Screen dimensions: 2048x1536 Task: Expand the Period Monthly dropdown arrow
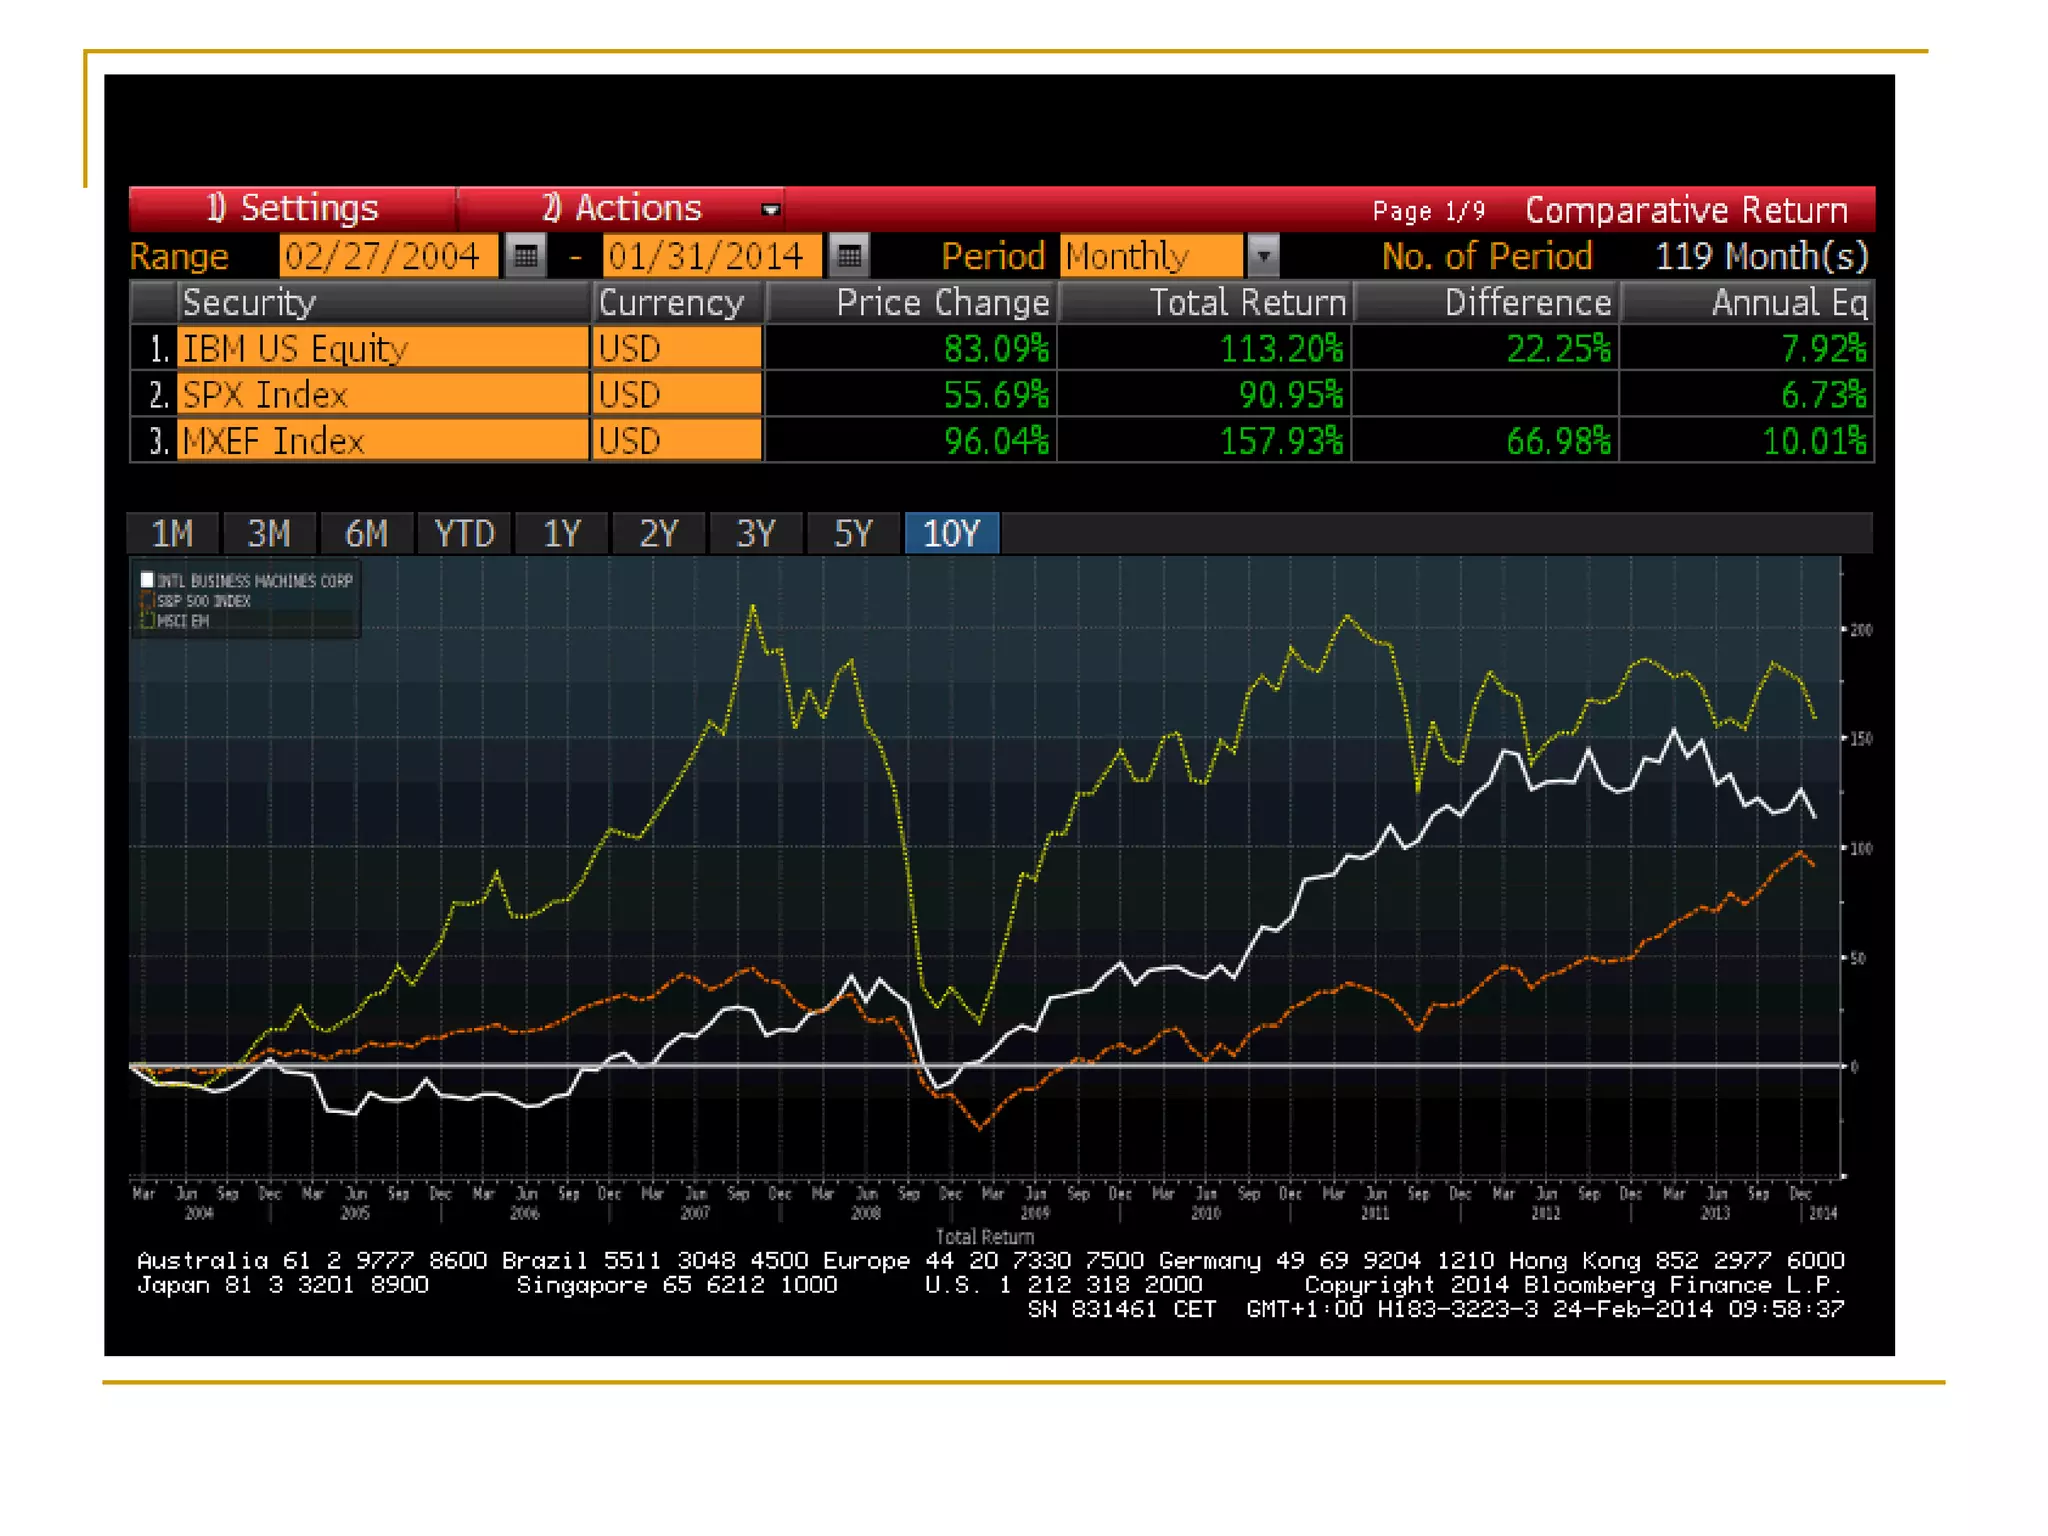tap(1264, 257)
